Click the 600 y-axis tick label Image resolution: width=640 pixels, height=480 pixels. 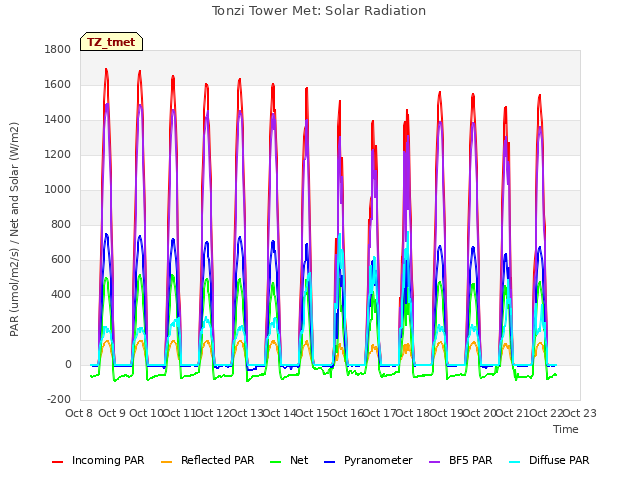click(x=61, y=260)
